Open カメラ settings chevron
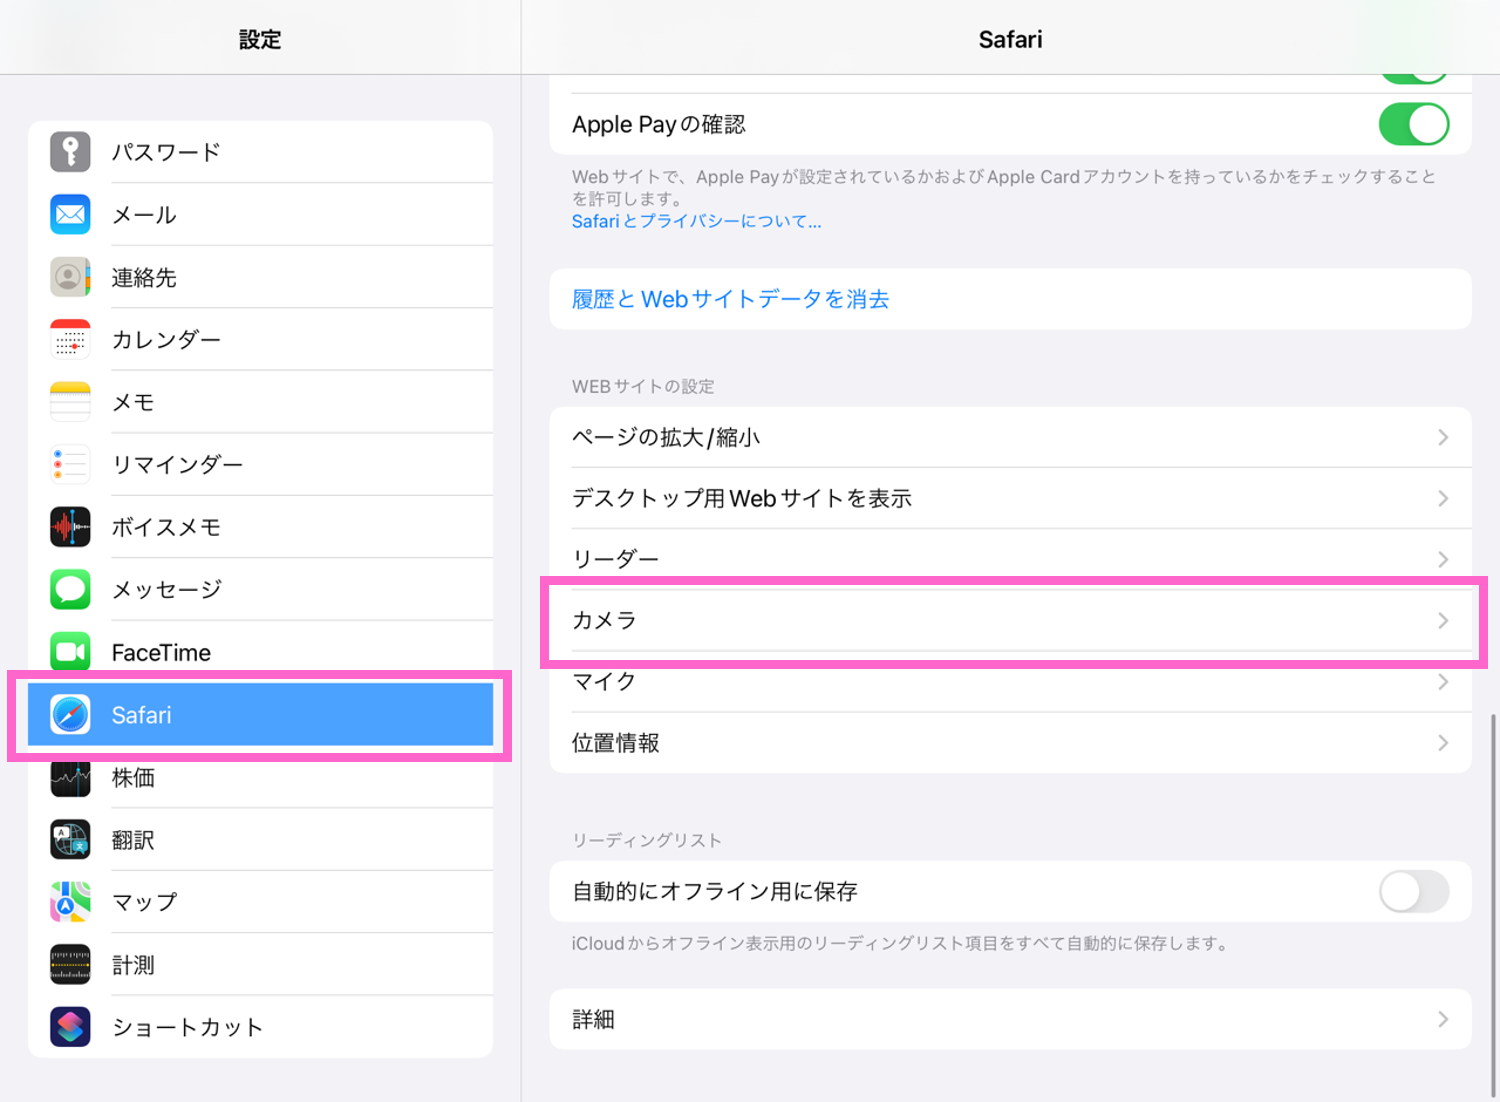The height and width of the screenshot is (1102, 1500). point(1442,621)
